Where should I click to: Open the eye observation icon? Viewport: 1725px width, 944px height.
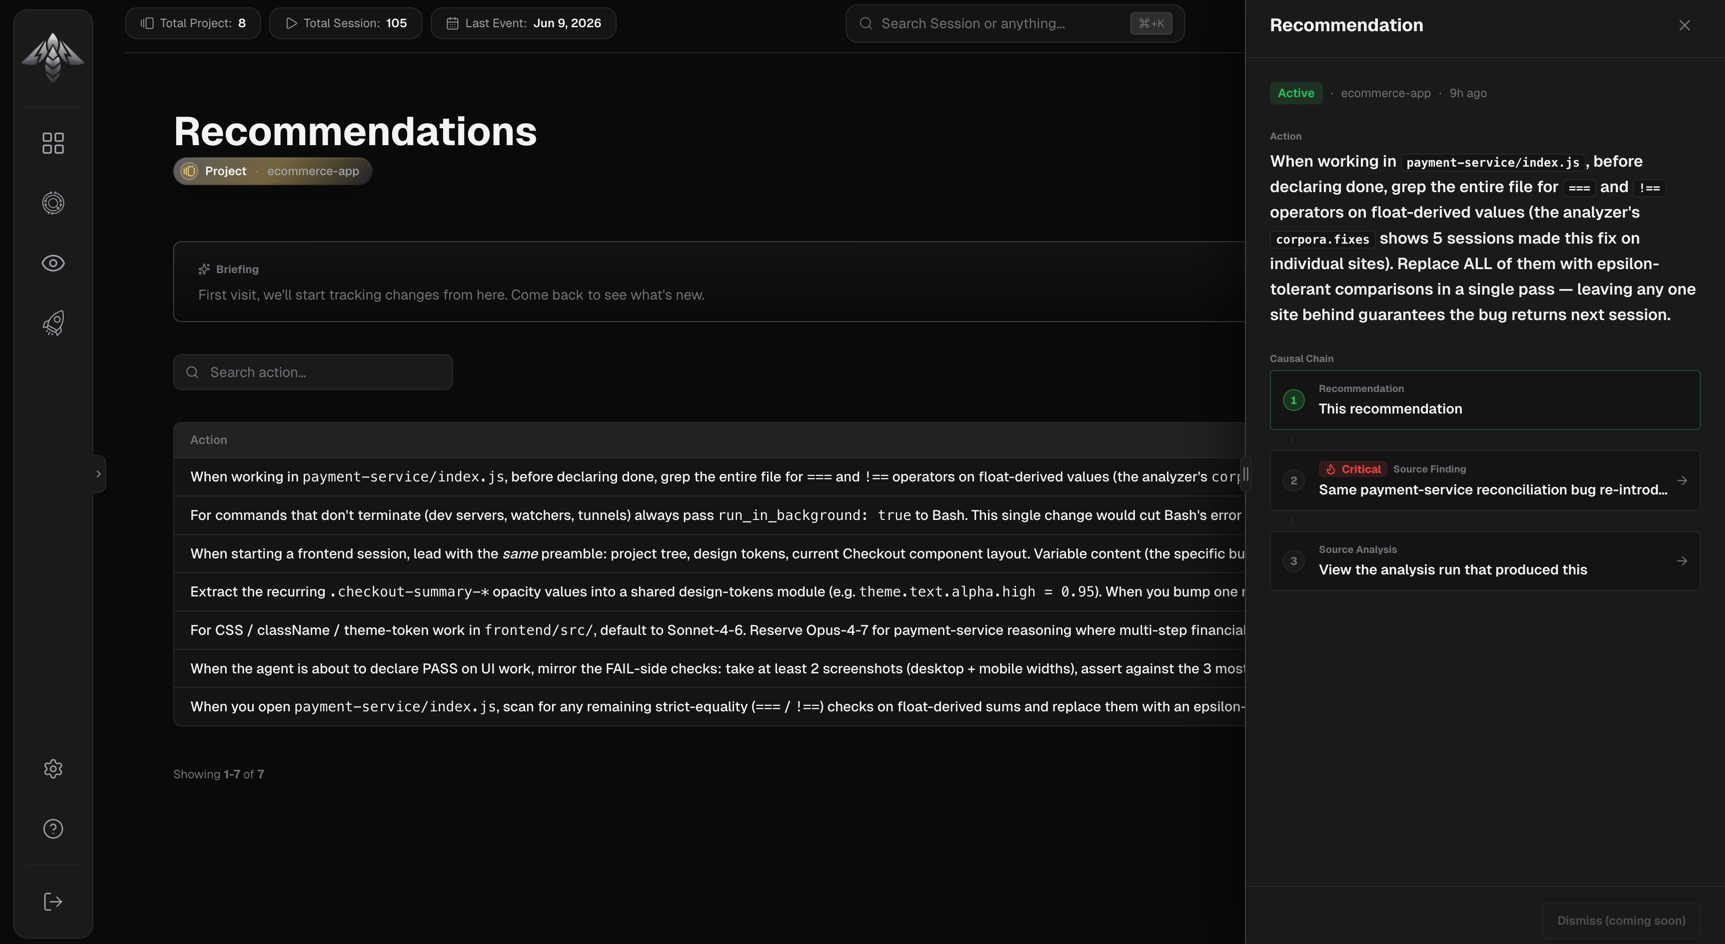coord(53,263)
